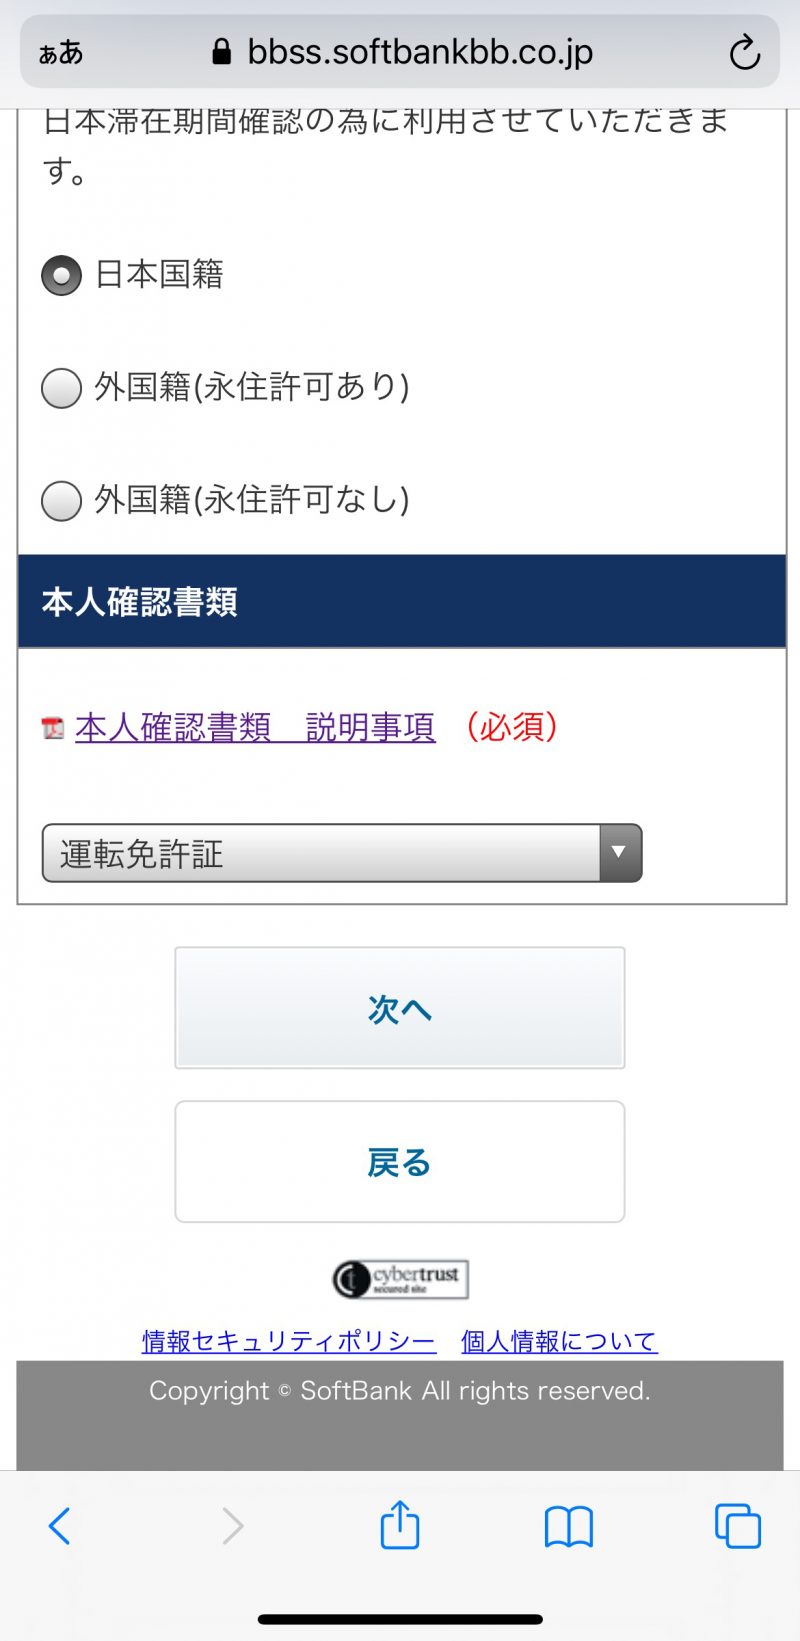Viewport: 800px width, 1641px height.
Task: Tap the Safari tabs overview icon
Action: point(738,1526)
